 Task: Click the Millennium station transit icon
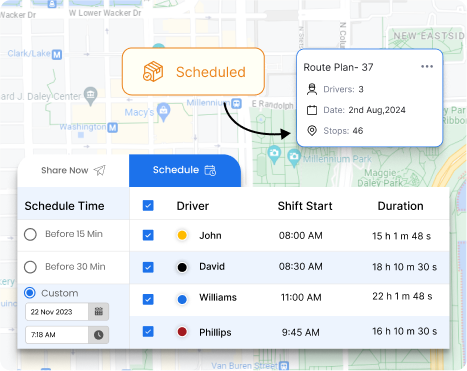(236, 103)
